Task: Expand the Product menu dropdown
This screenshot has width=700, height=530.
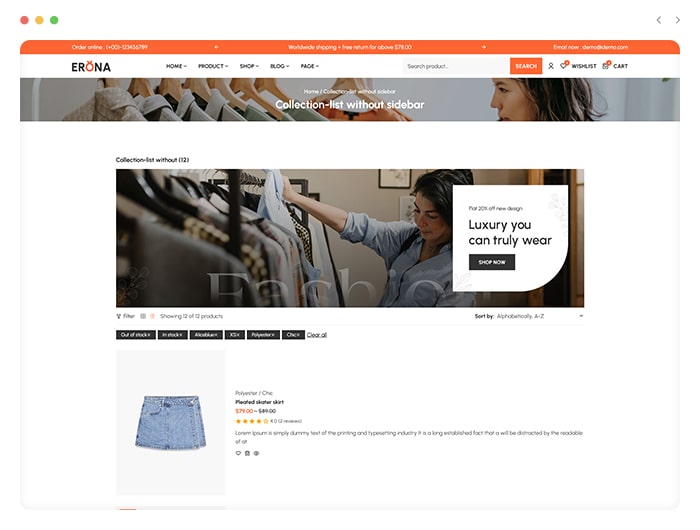Action: coord(213,66)
